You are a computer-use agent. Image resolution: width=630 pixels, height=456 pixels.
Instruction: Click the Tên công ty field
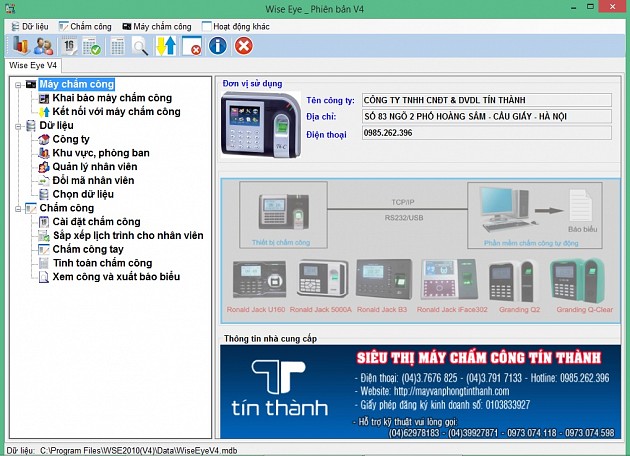(487, 100)
